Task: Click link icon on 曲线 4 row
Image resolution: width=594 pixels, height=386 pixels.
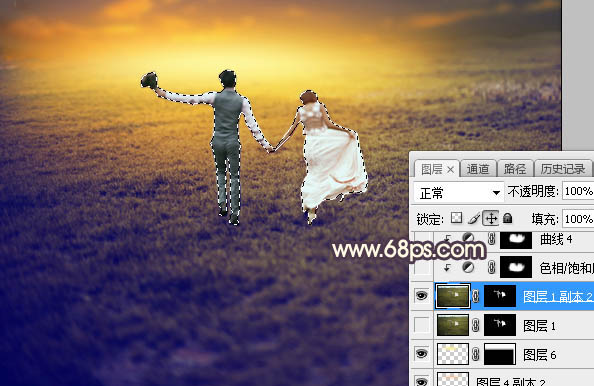Action: click(x=491, y=239)
